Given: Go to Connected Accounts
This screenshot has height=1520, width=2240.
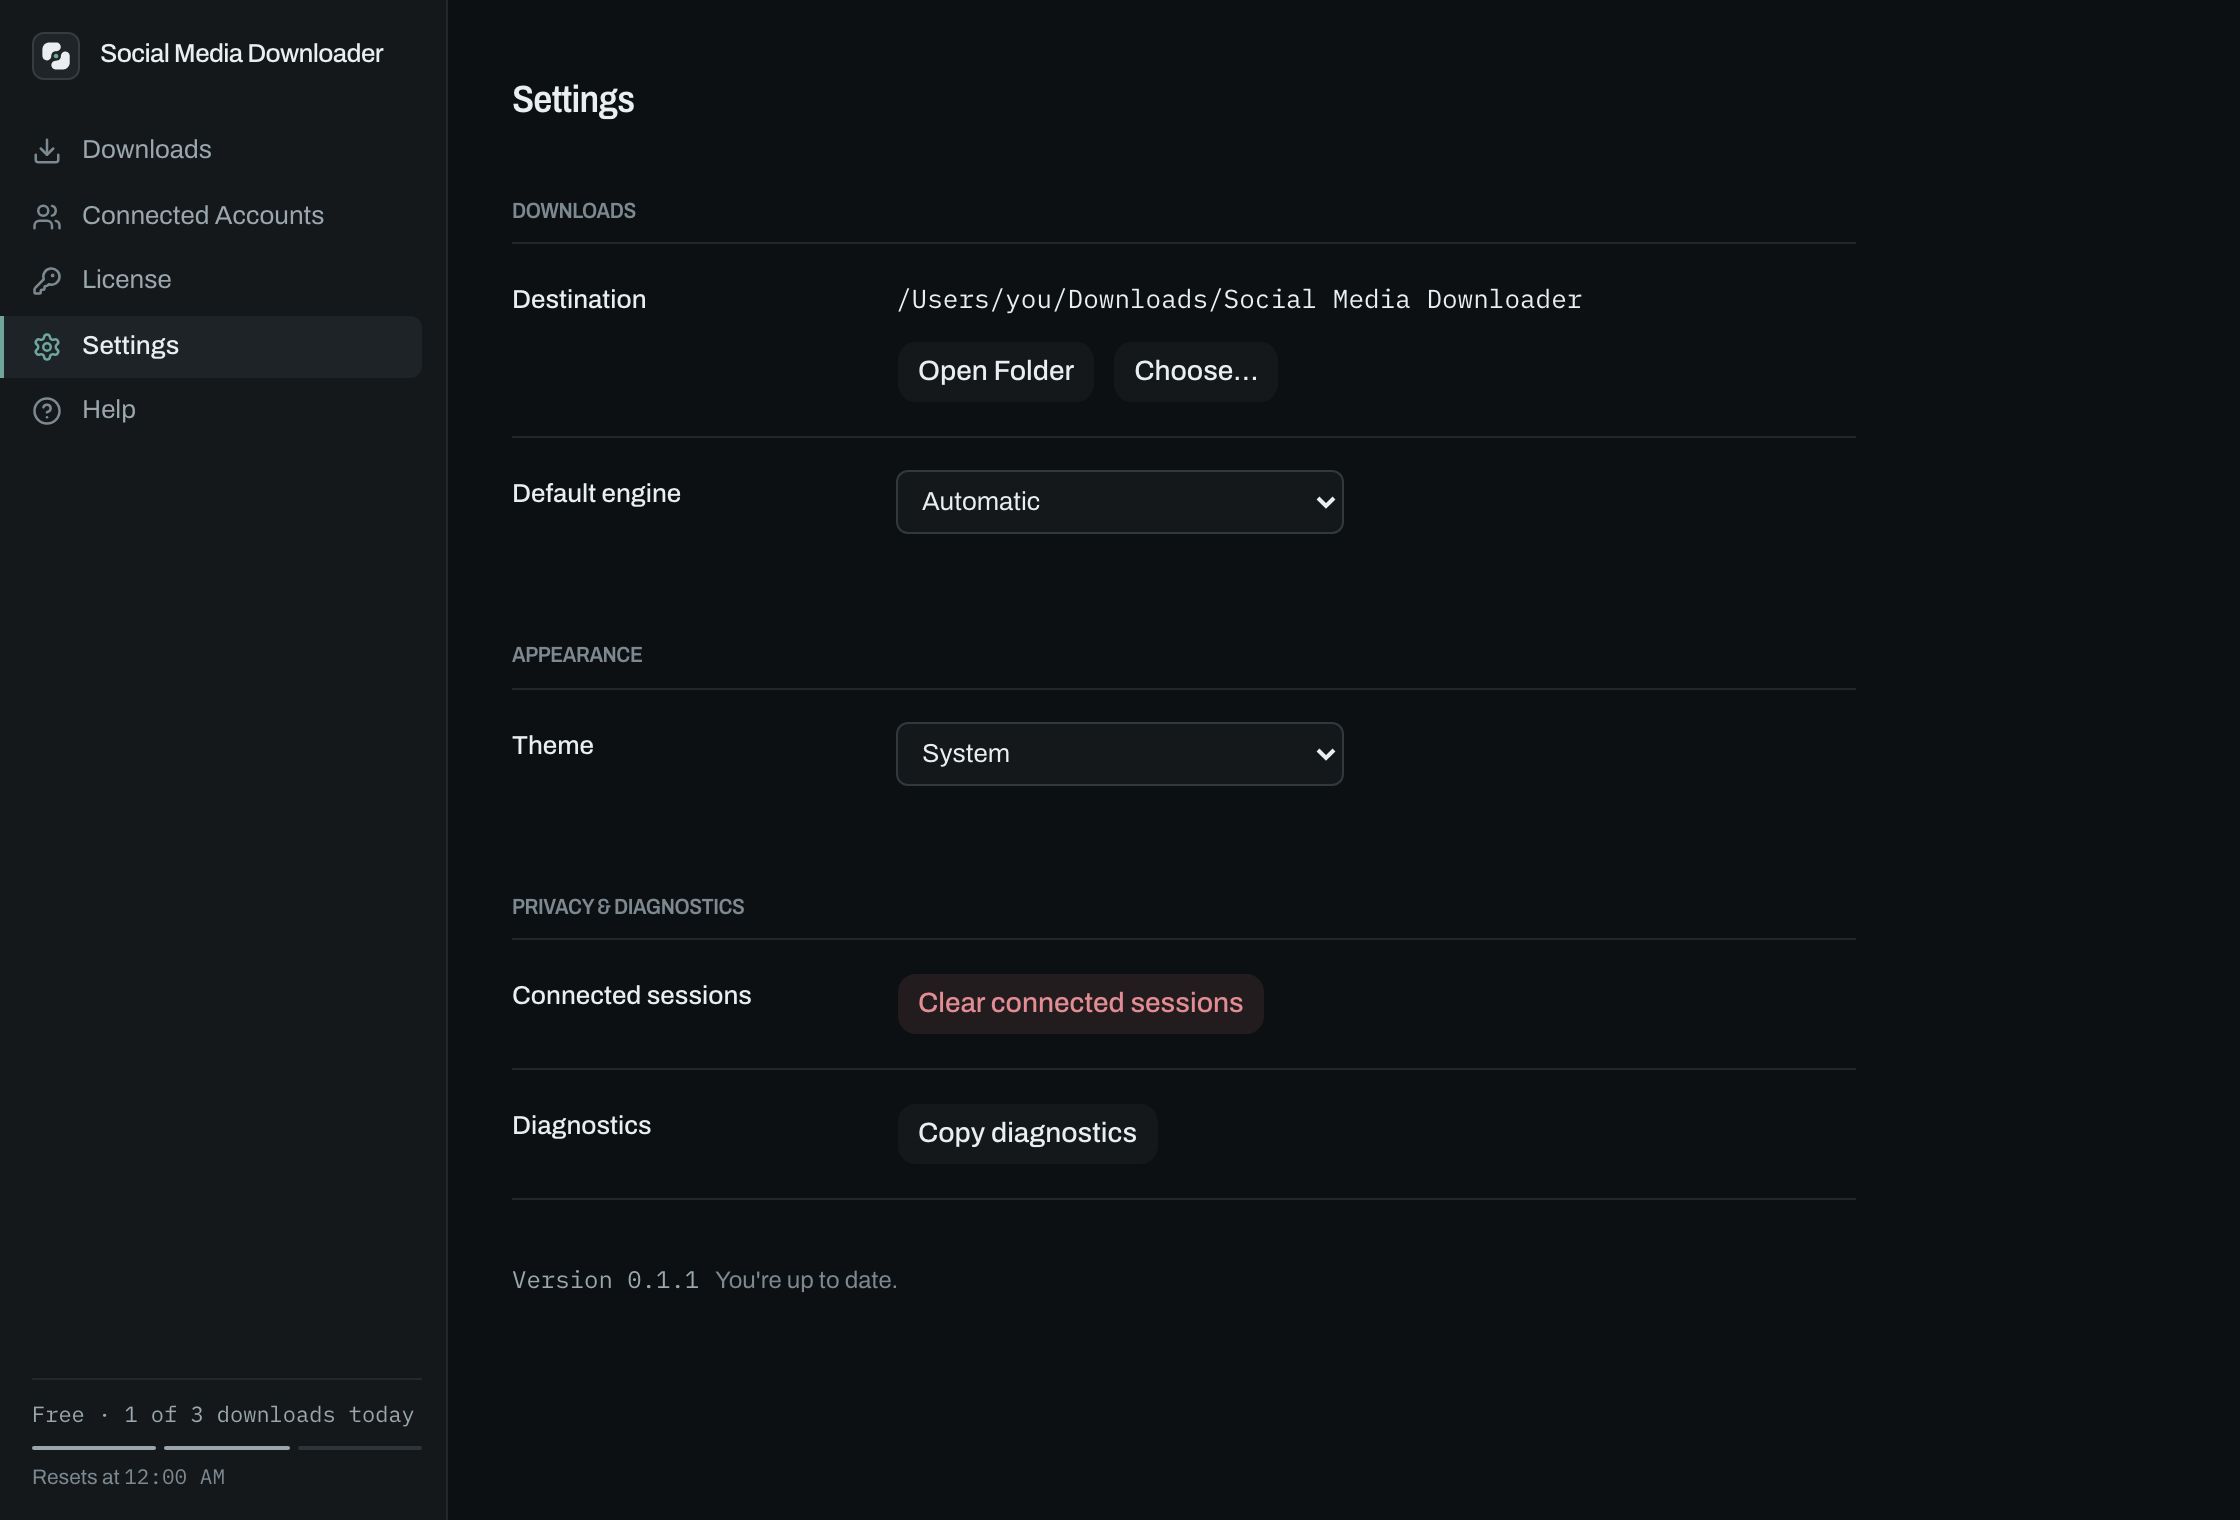Looking at the screenshot, I should click(x=212, y=216).
